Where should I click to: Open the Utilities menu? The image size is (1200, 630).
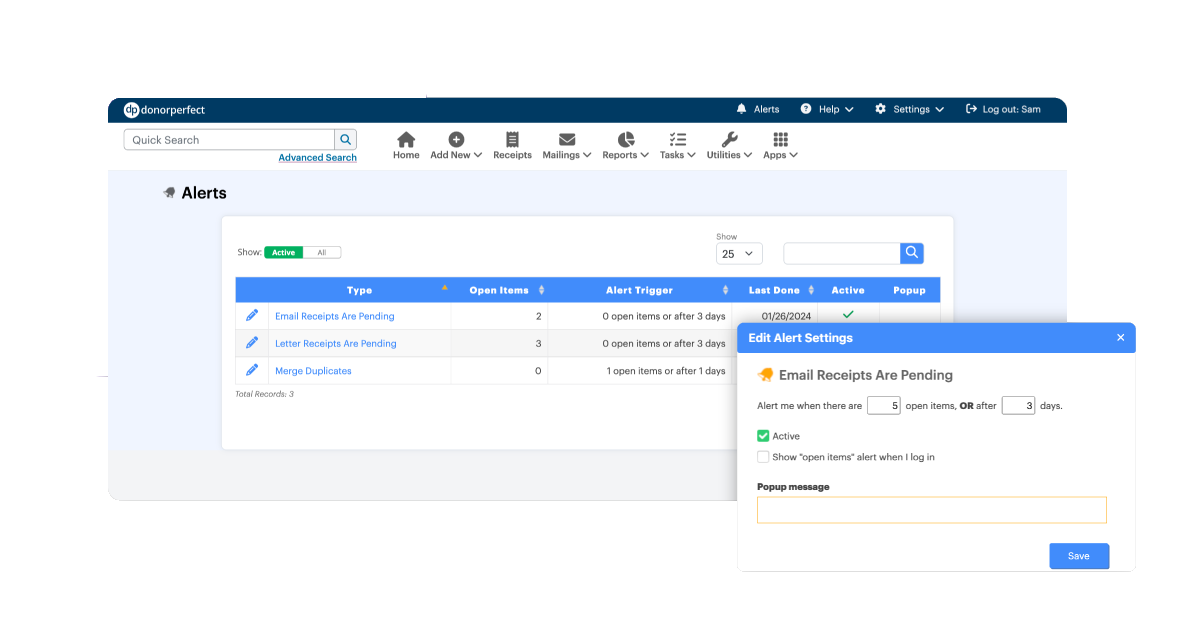(x=729, y=146)
